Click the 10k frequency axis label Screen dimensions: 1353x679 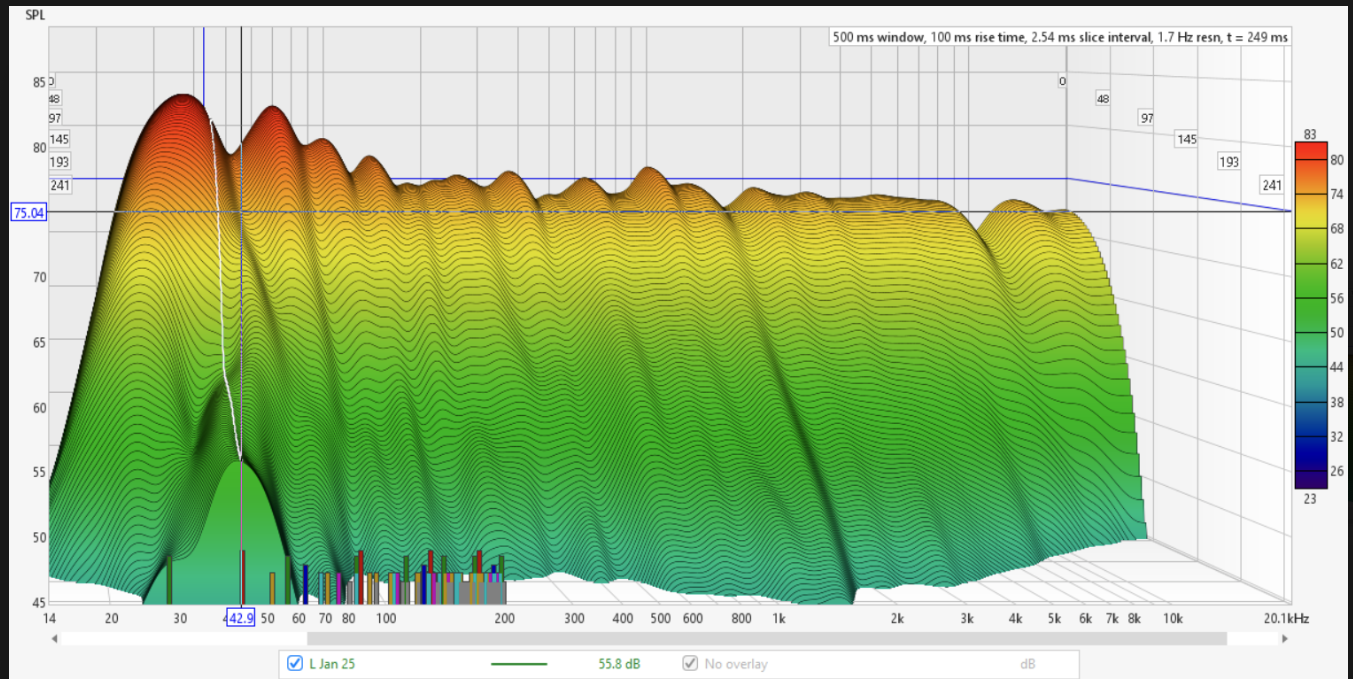(1172, 618)
